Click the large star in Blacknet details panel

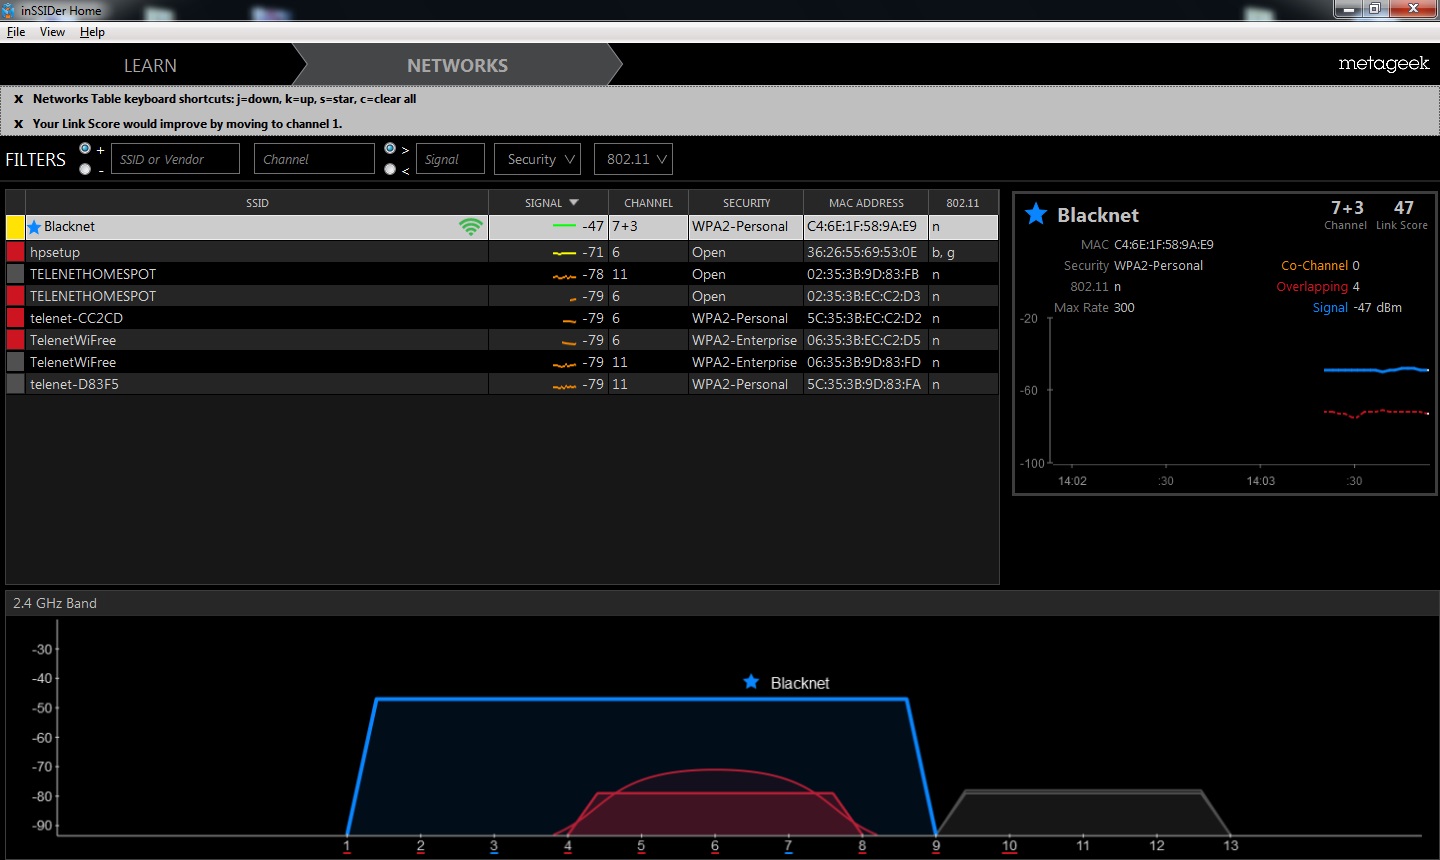click(1036, 214)
